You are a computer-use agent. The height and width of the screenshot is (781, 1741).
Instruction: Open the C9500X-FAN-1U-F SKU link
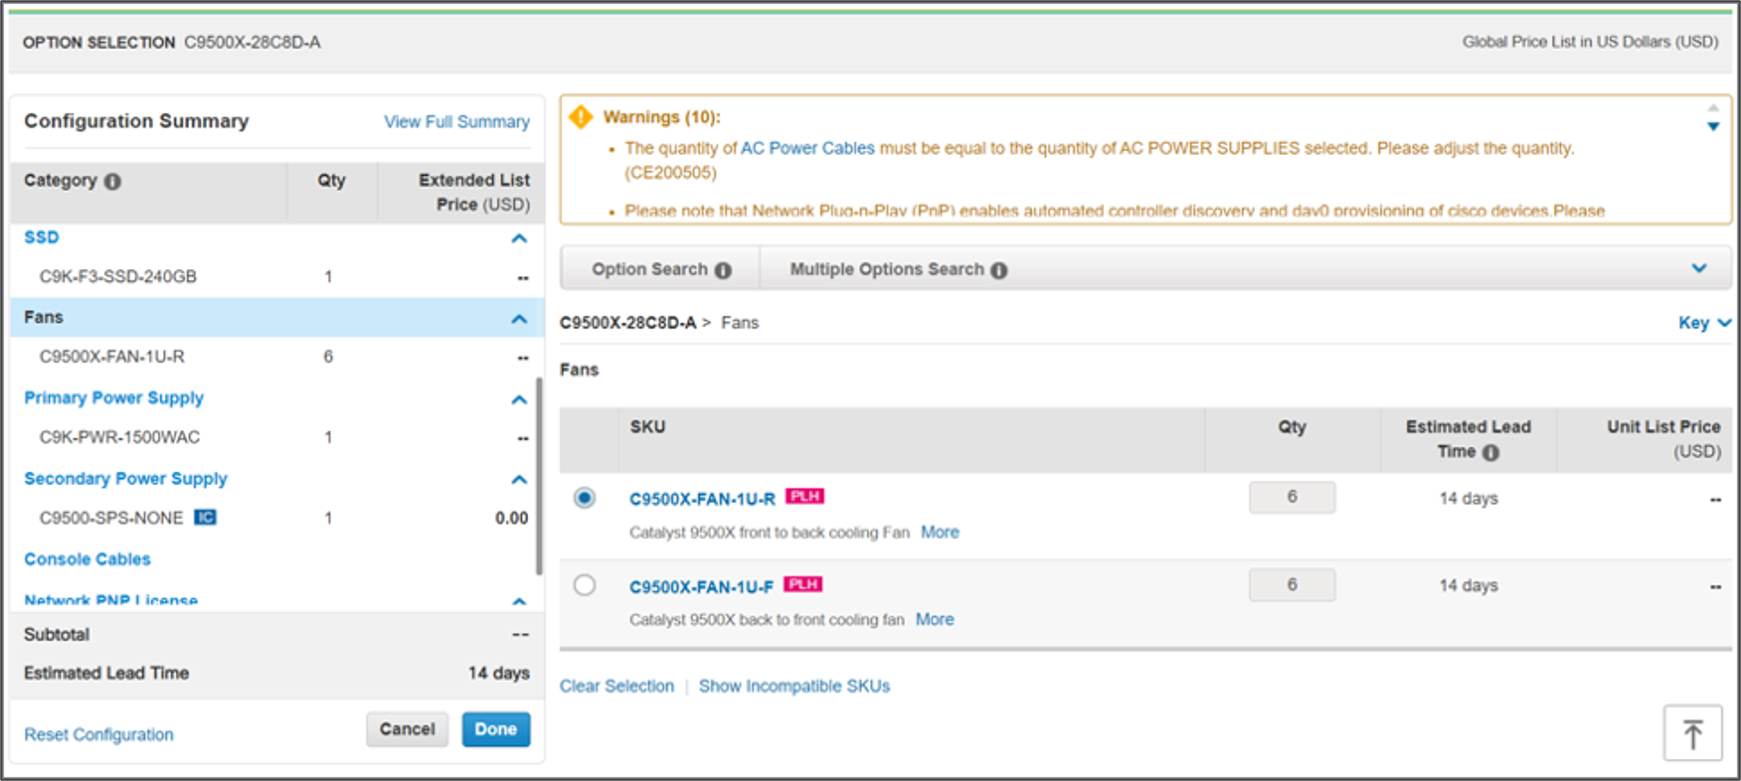[x=701, y=586]
